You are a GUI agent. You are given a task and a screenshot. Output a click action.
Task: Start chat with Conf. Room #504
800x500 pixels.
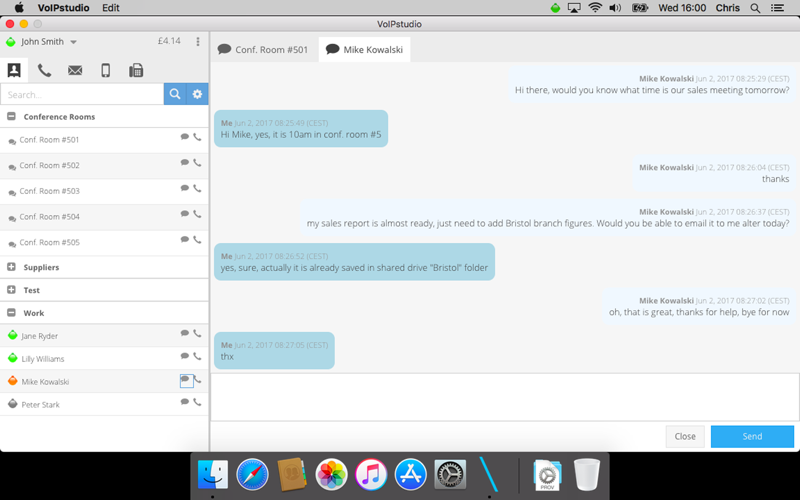coord(185,213)
